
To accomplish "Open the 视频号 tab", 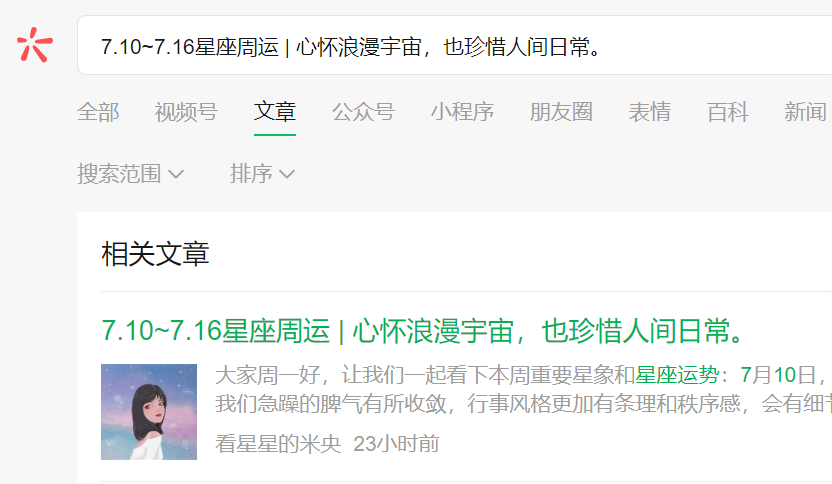I will pos(186,112).
